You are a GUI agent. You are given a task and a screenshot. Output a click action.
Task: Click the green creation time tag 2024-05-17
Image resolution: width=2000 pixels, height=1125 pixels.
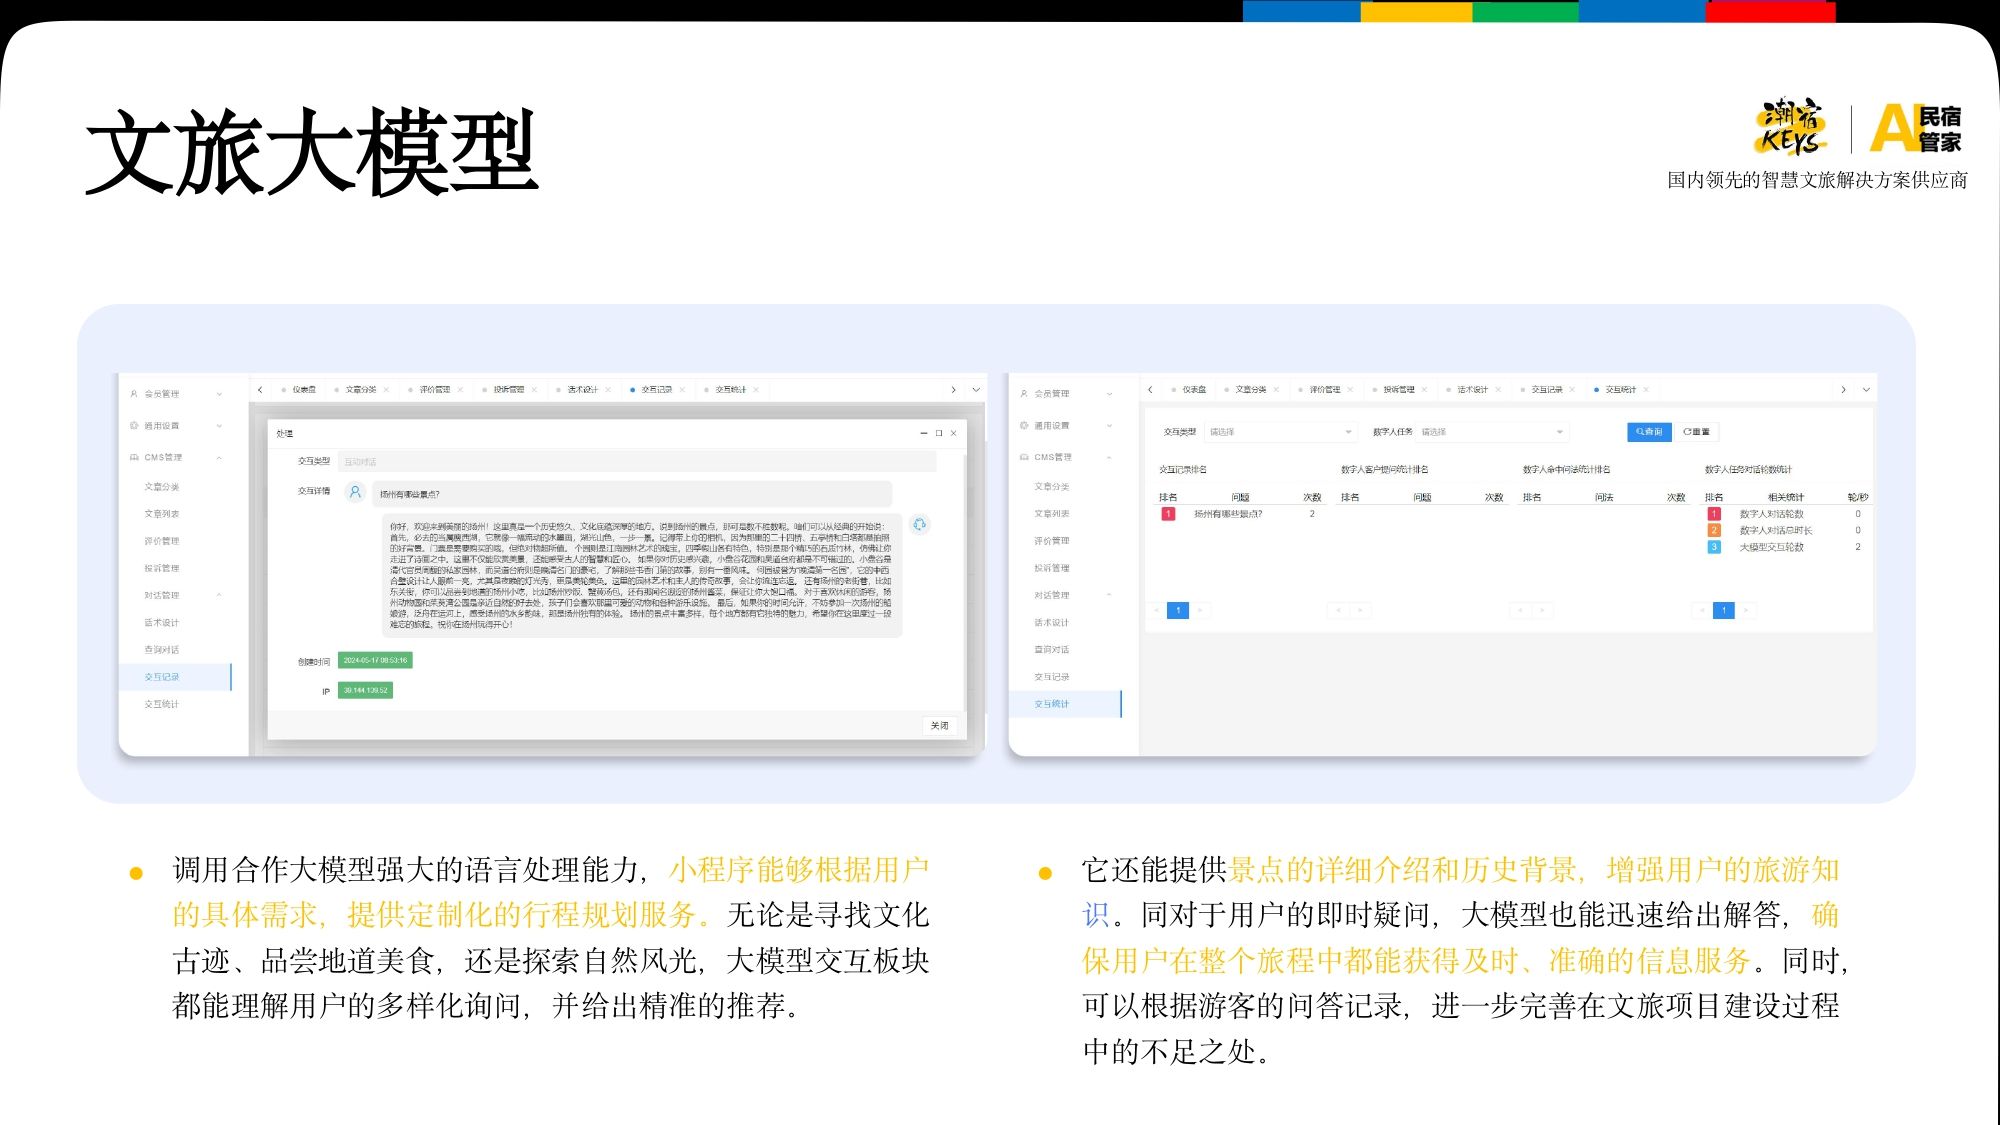click(375, 660)
